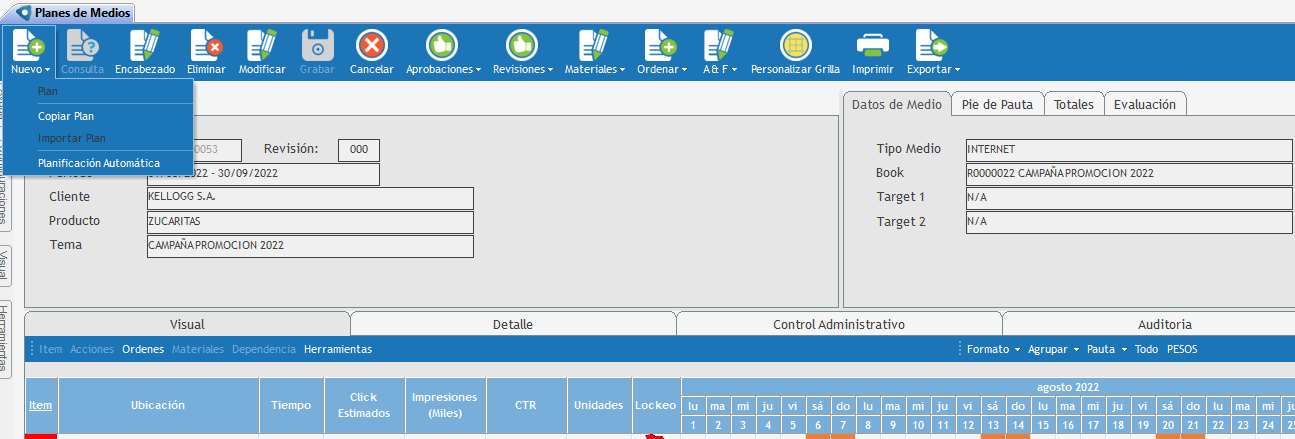Choose Planificación Automática menu entry
The width and height of the screenshot is (1295, 439).
click(98, 163)
